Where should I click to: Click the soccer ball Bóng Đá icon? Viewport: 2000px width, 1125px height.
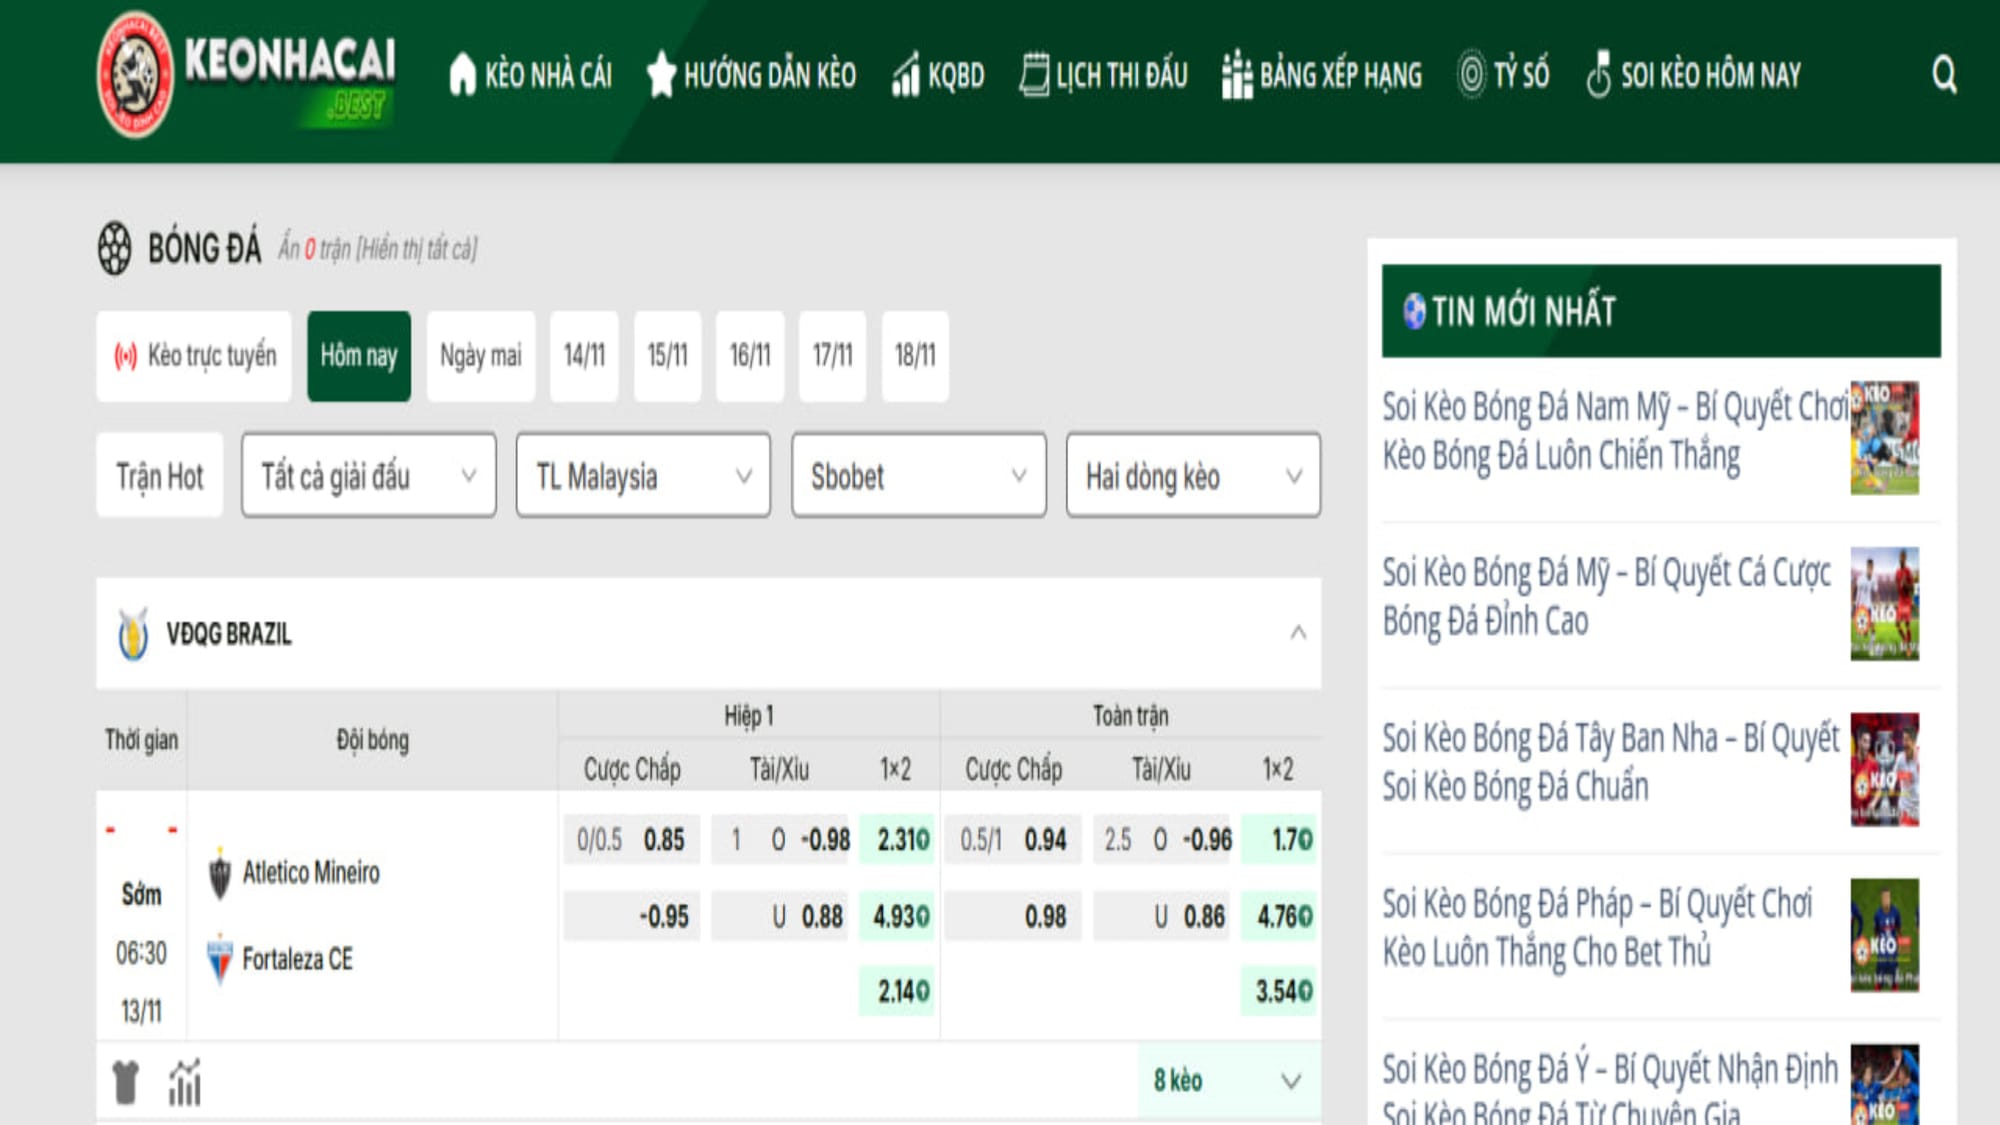(115, 248)
